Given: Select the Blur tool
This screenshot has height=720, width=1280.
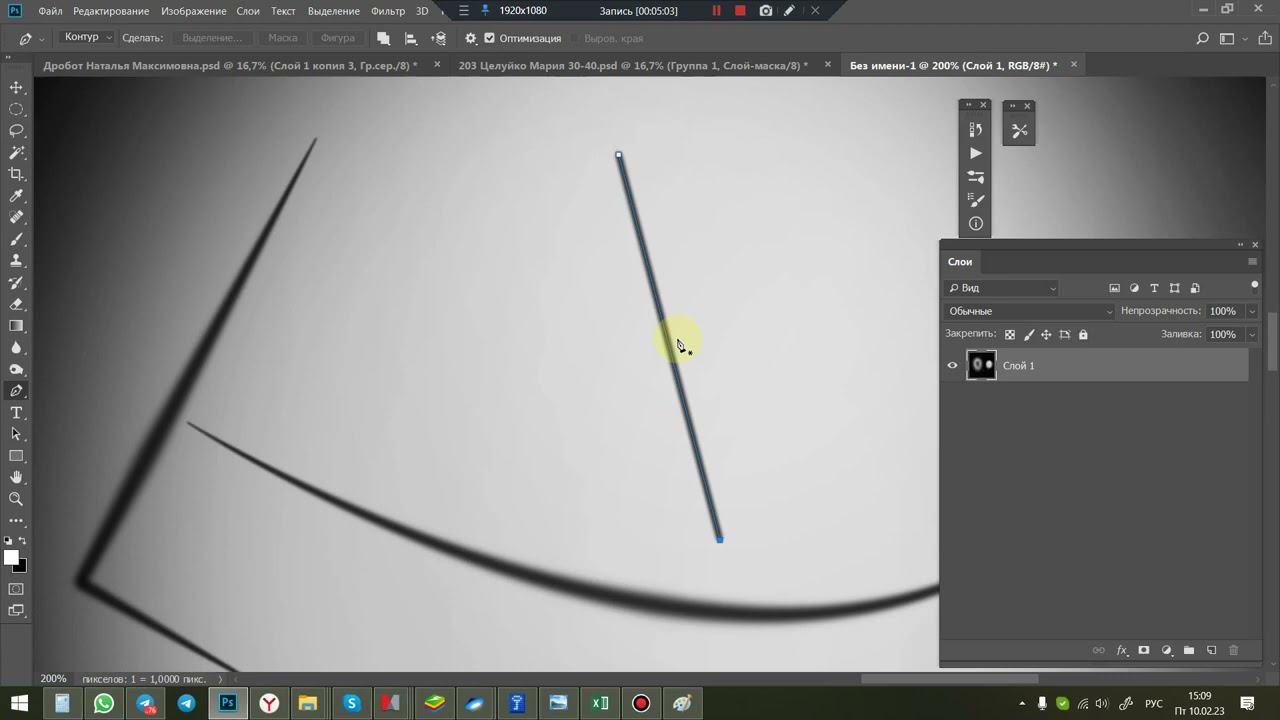Looking at the screenshot, I should (17, 348).
